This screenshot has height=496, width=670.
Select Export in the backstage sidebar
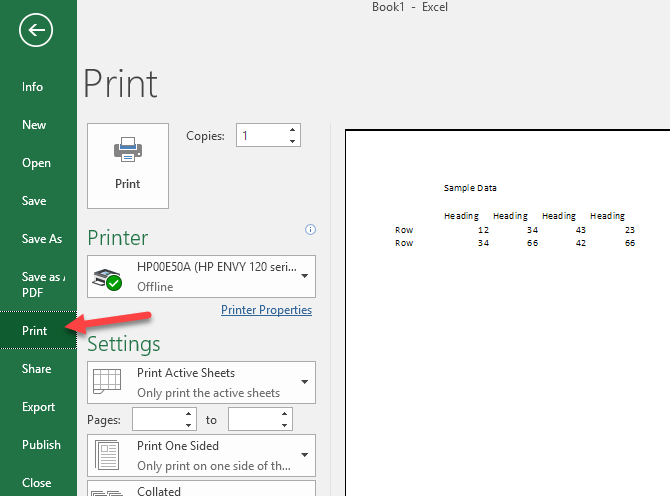coord(38,407)
